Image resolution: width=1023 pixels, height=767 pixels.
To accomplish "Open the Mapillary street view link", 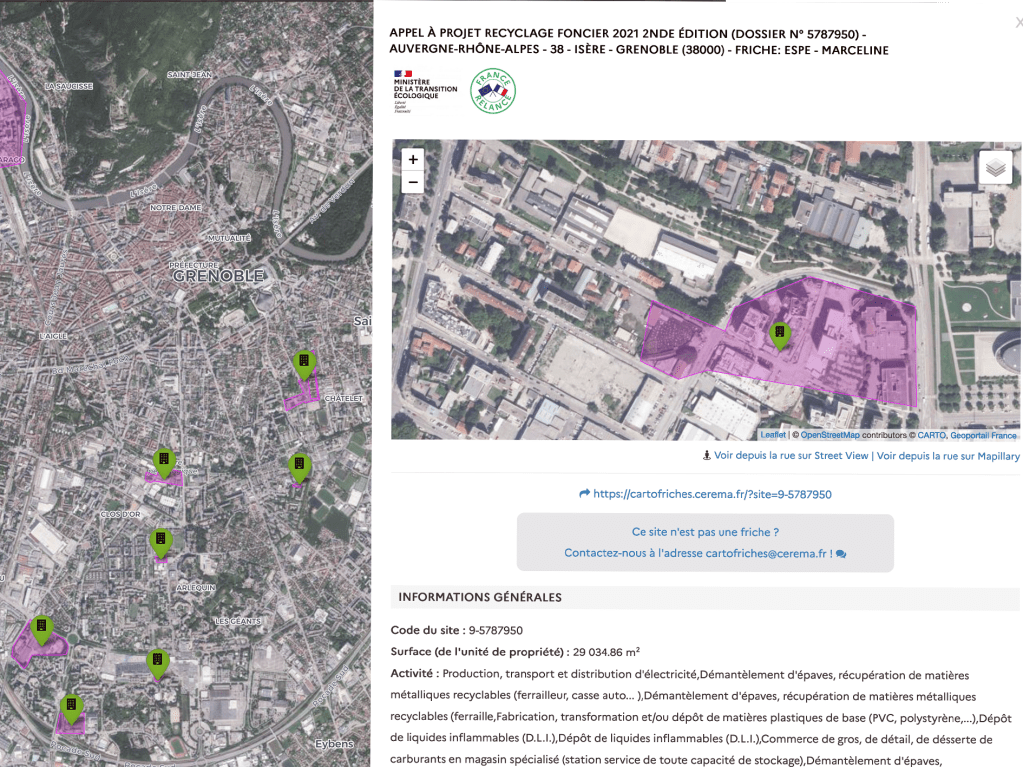I will [948, 456].
